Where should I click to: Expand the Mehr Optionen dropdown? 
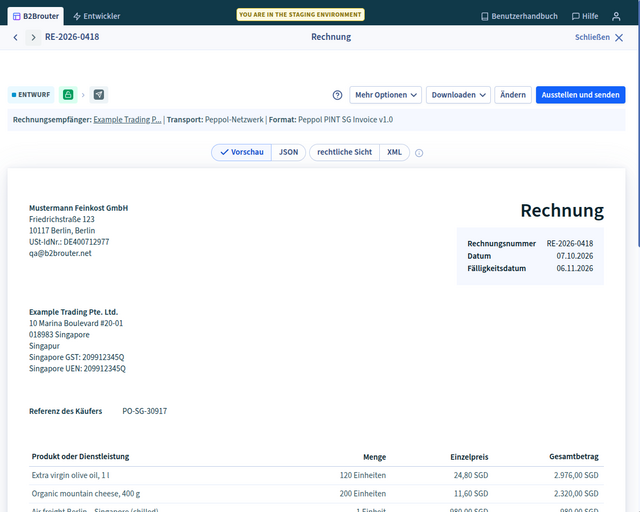coord(385,95)
